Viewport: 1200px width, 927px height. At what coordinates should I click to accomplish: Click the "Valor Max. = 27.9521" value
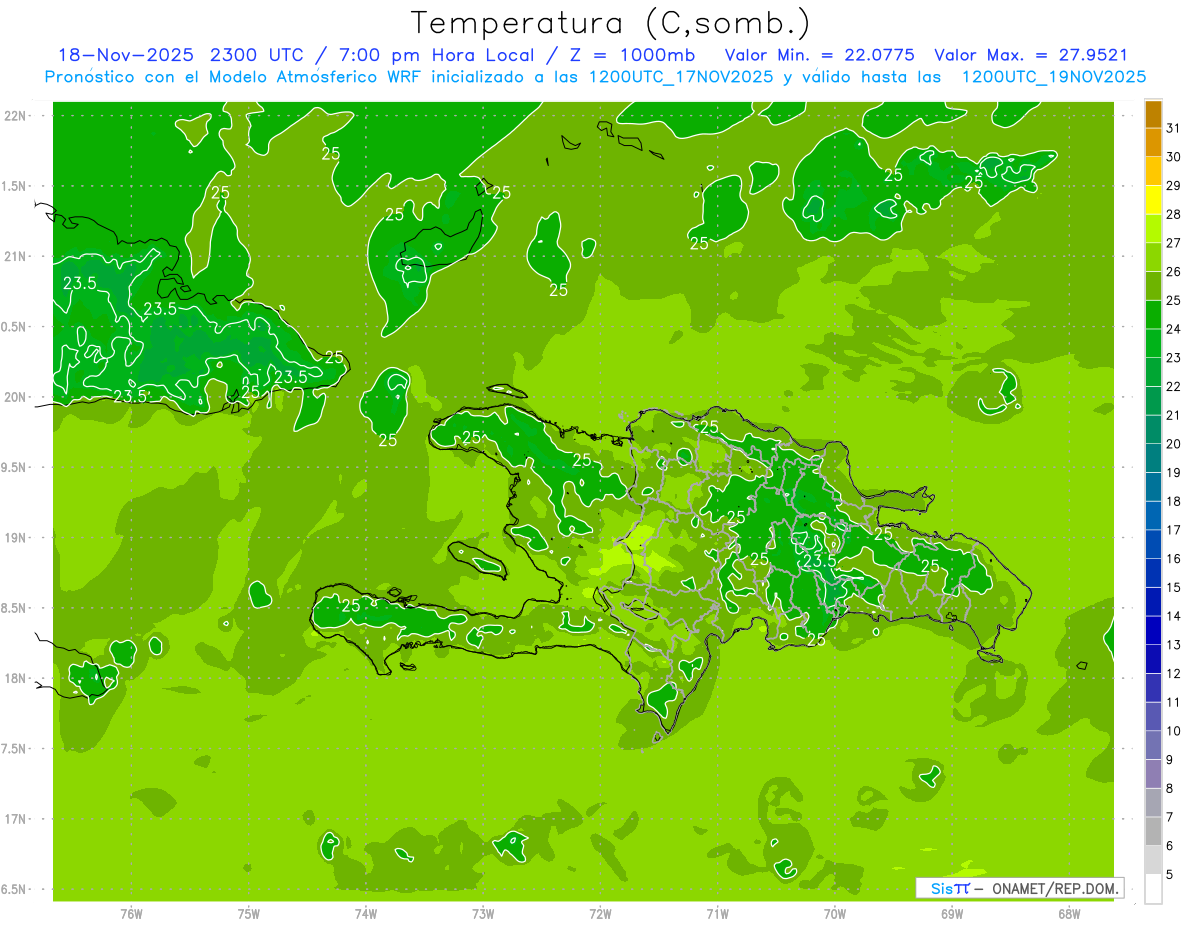(x=1030, y=55)
